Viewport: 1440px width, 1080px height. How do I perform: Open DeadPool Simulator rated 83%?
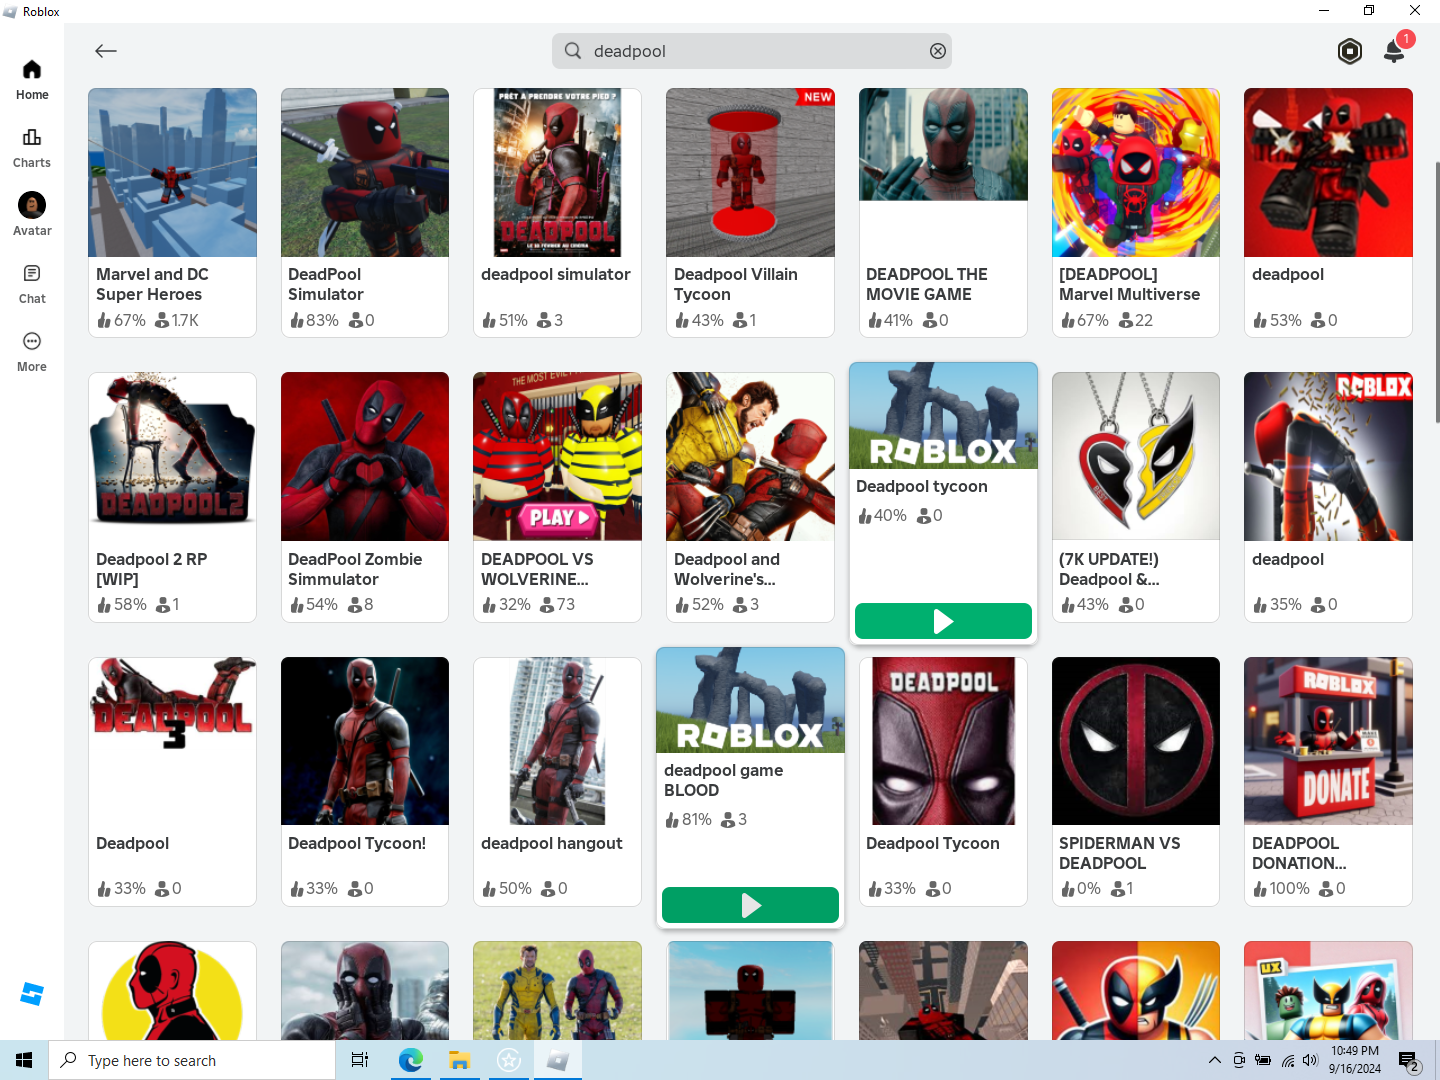coord(365,213)
